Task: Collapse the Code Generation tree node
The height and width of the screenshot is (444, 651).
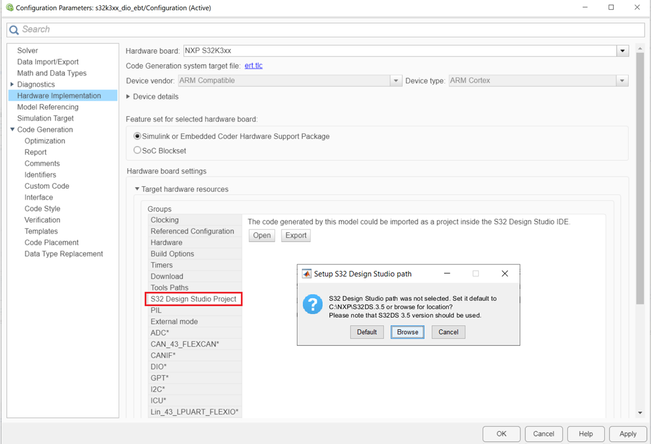Action: (12, 129)
